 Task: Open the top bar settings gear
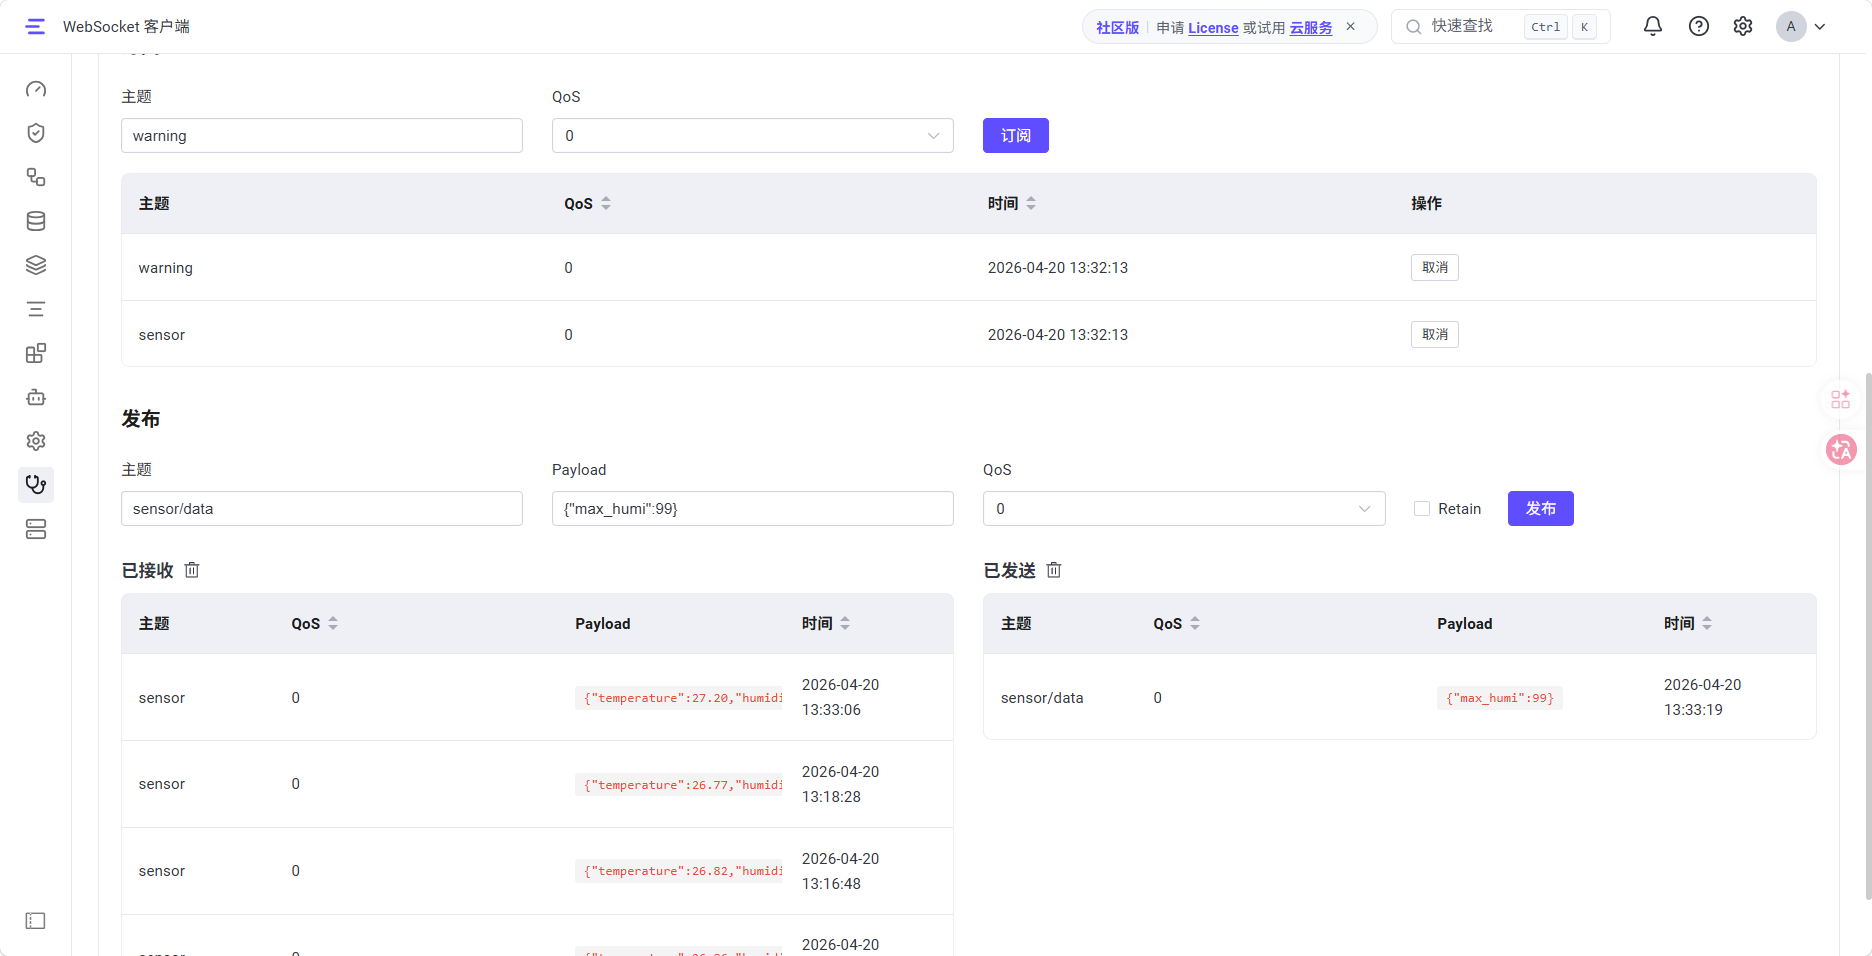point(1743,27)
